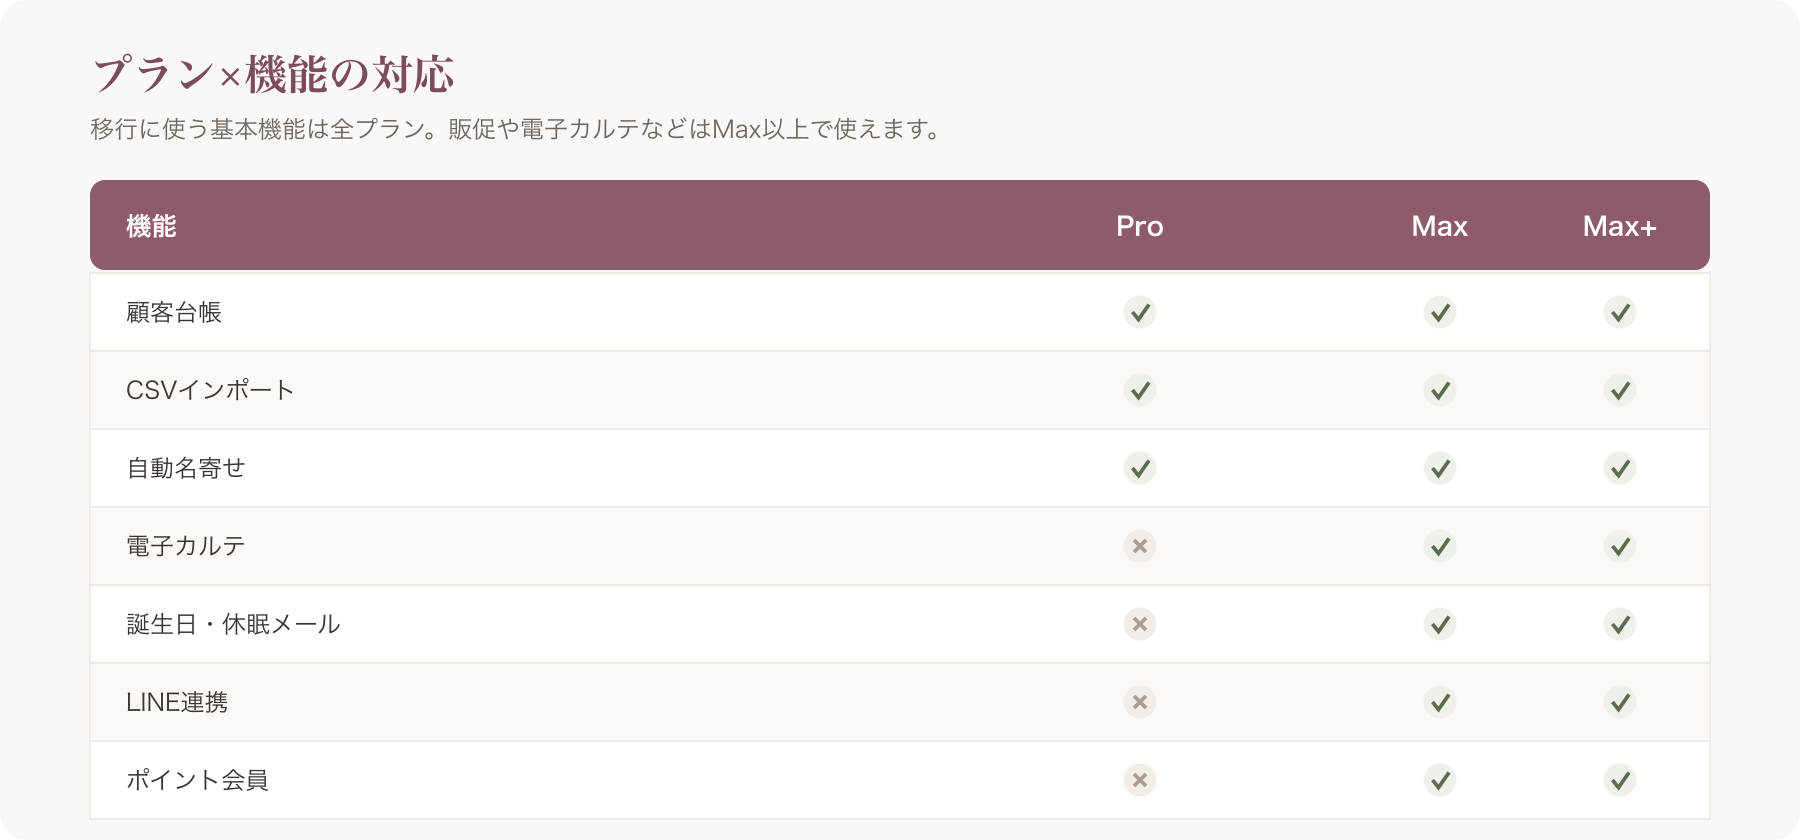The image size is (1800, 840).
Task: Click the 機能 column header
Action: [151, 226]
